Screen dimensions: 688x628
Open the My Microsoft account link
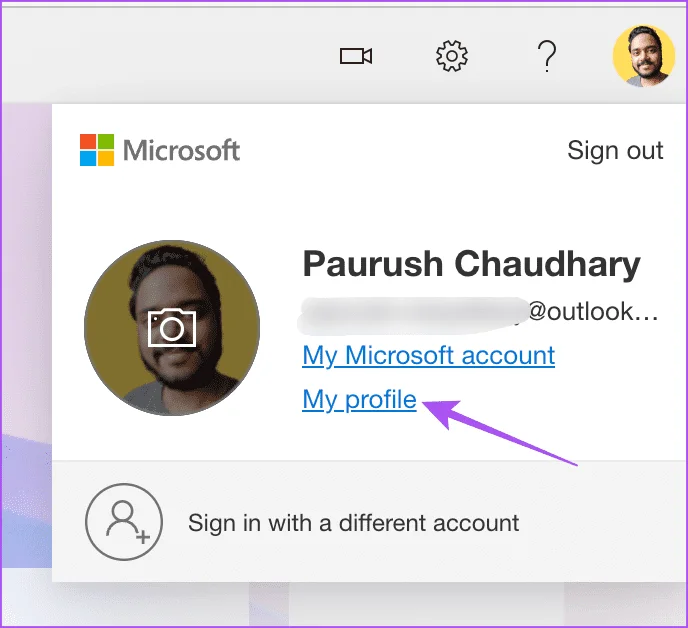pyautogui.click(x=429, y=355)
